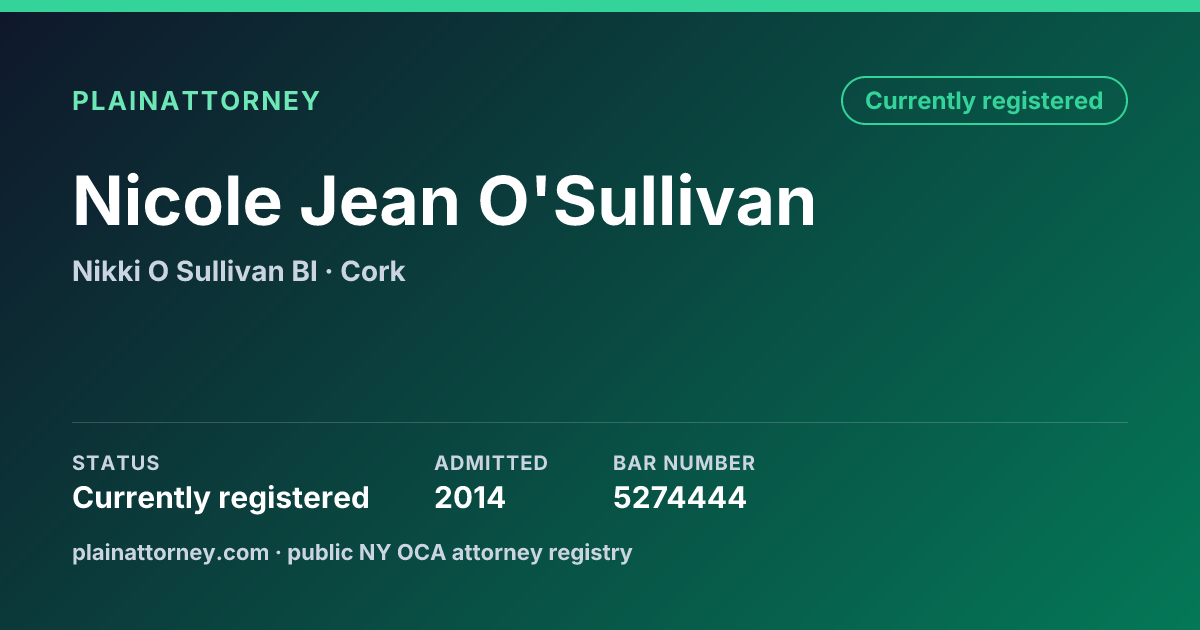Click the surname O'Sullivan in heading
Viewport: 1200px width, 630px height.
coord(647,201)
